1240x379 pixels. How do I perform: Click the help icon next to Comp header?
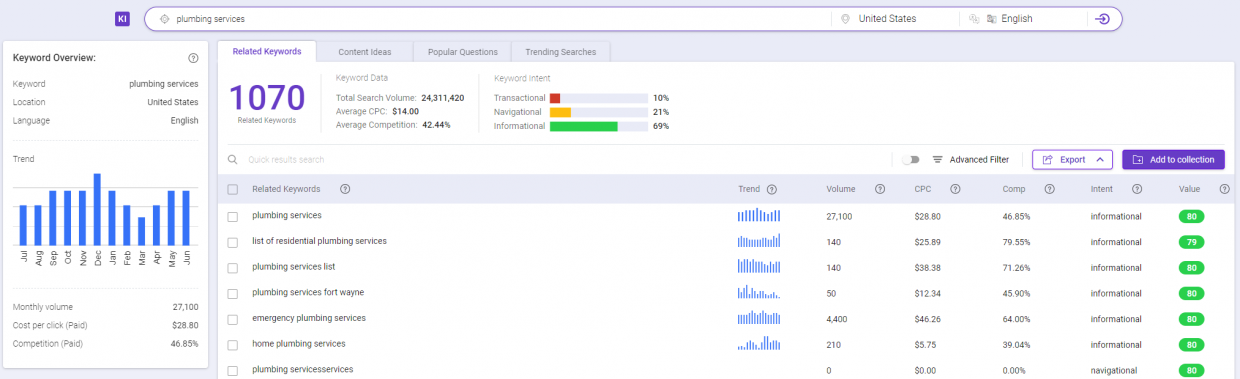[1049, 189]
